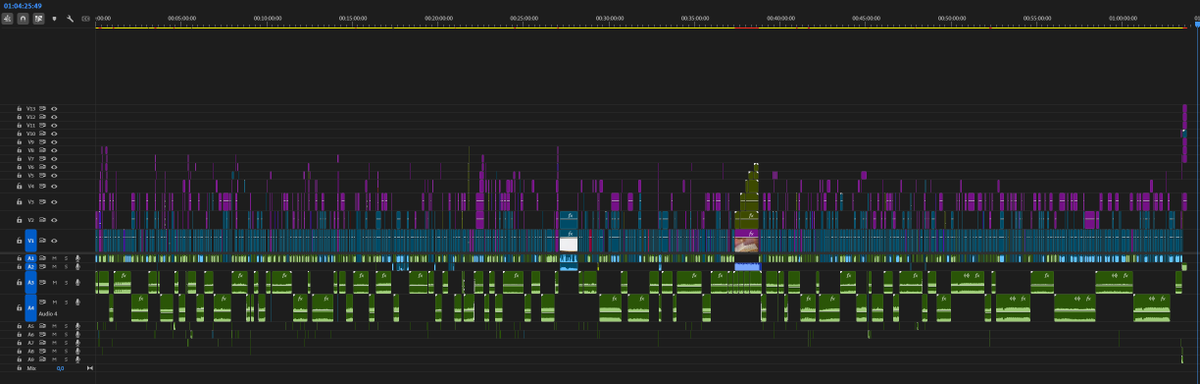Toggle lock on the Mix track
1200x384 pixels.
point(19,368)
